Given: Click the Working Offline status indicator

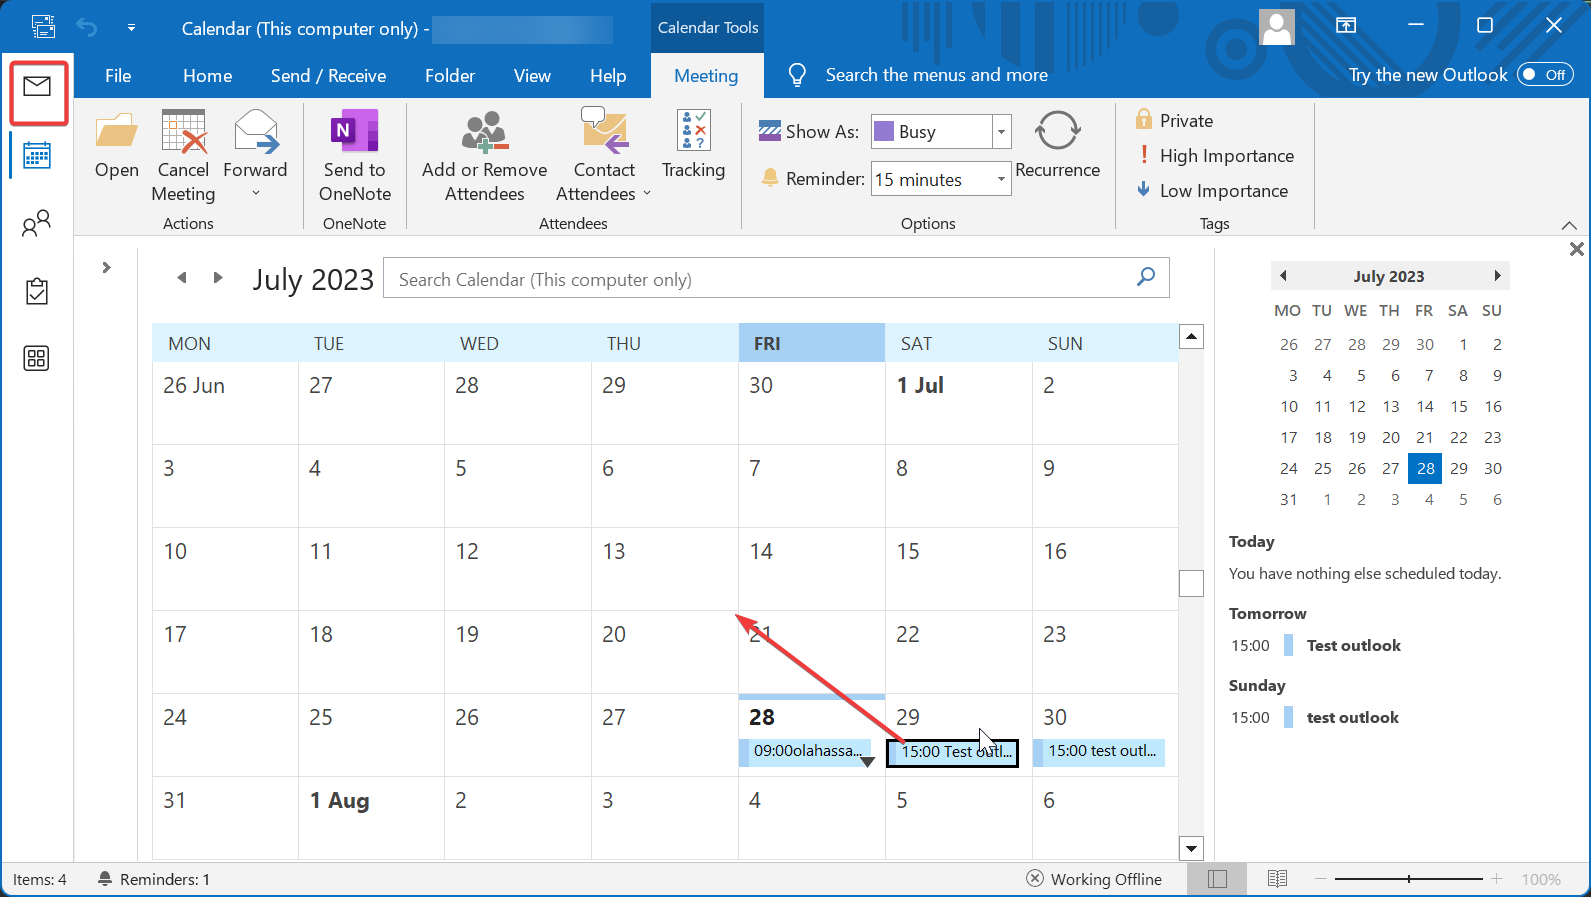Looking at the screenshot, I should 1094,879.
